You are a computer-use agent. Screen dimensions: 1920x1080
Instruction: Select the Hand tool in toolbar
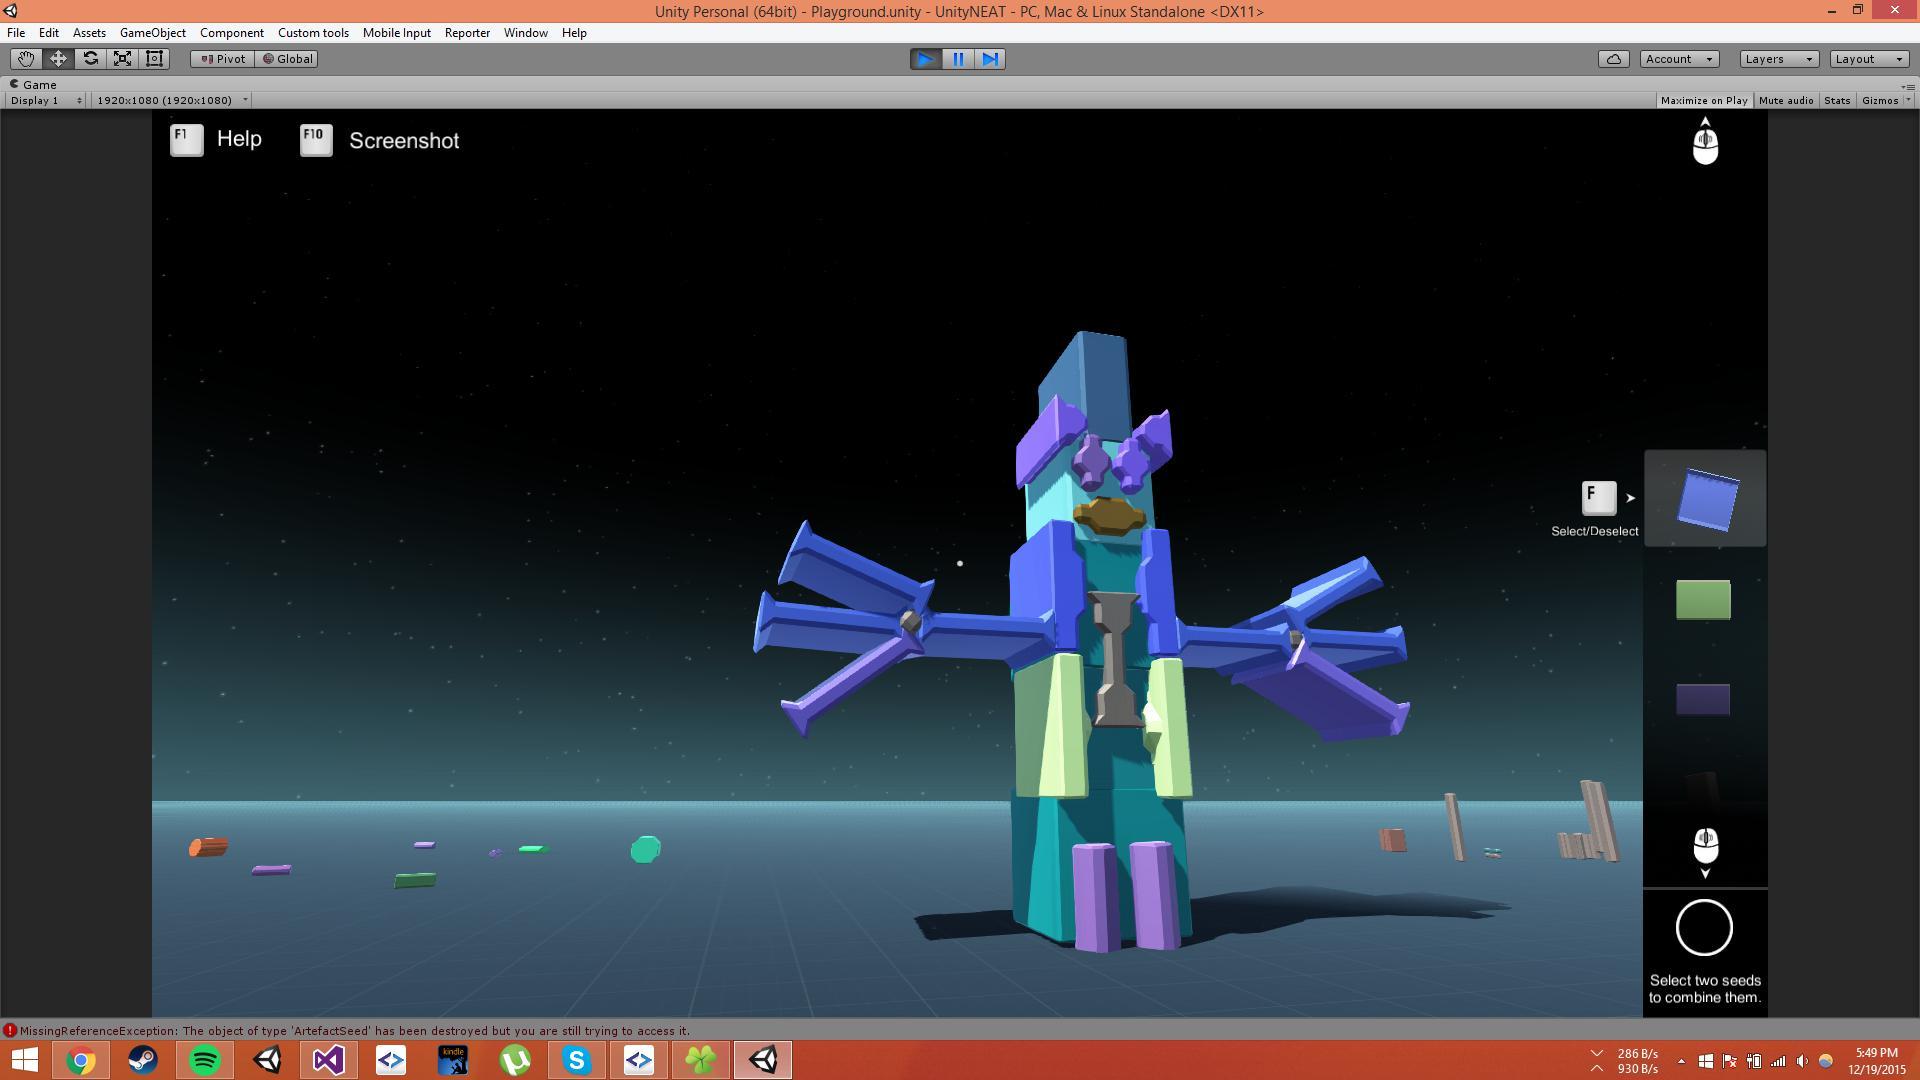(26, 59)
